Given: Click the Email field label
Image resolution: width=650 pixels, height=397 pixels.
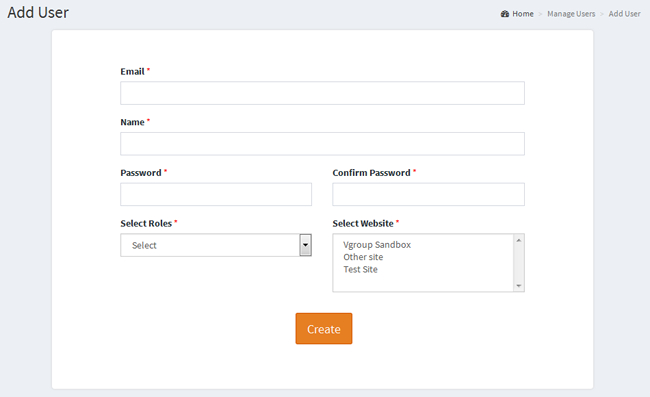Looking at the screenshot, I should tap(132, 72).
